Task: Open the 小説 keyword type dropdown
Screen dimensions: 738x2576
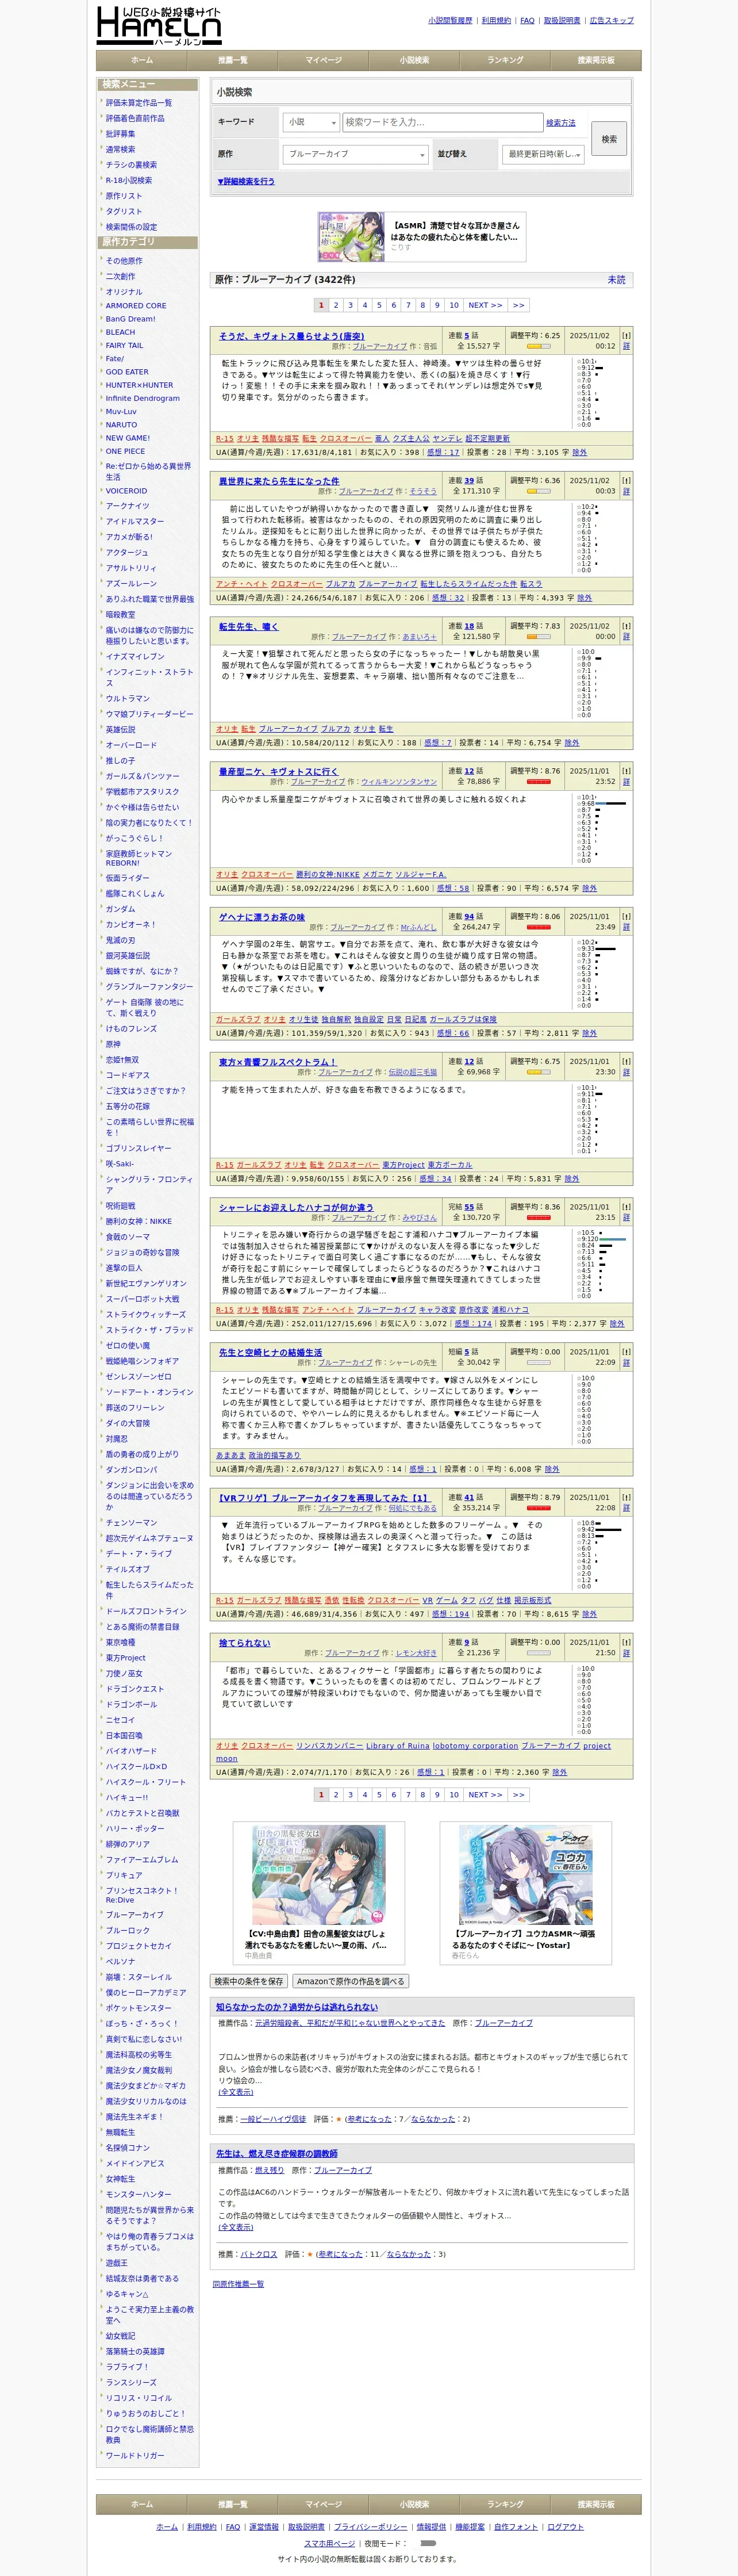Action: pyautogui.click(x=311, y=122)
